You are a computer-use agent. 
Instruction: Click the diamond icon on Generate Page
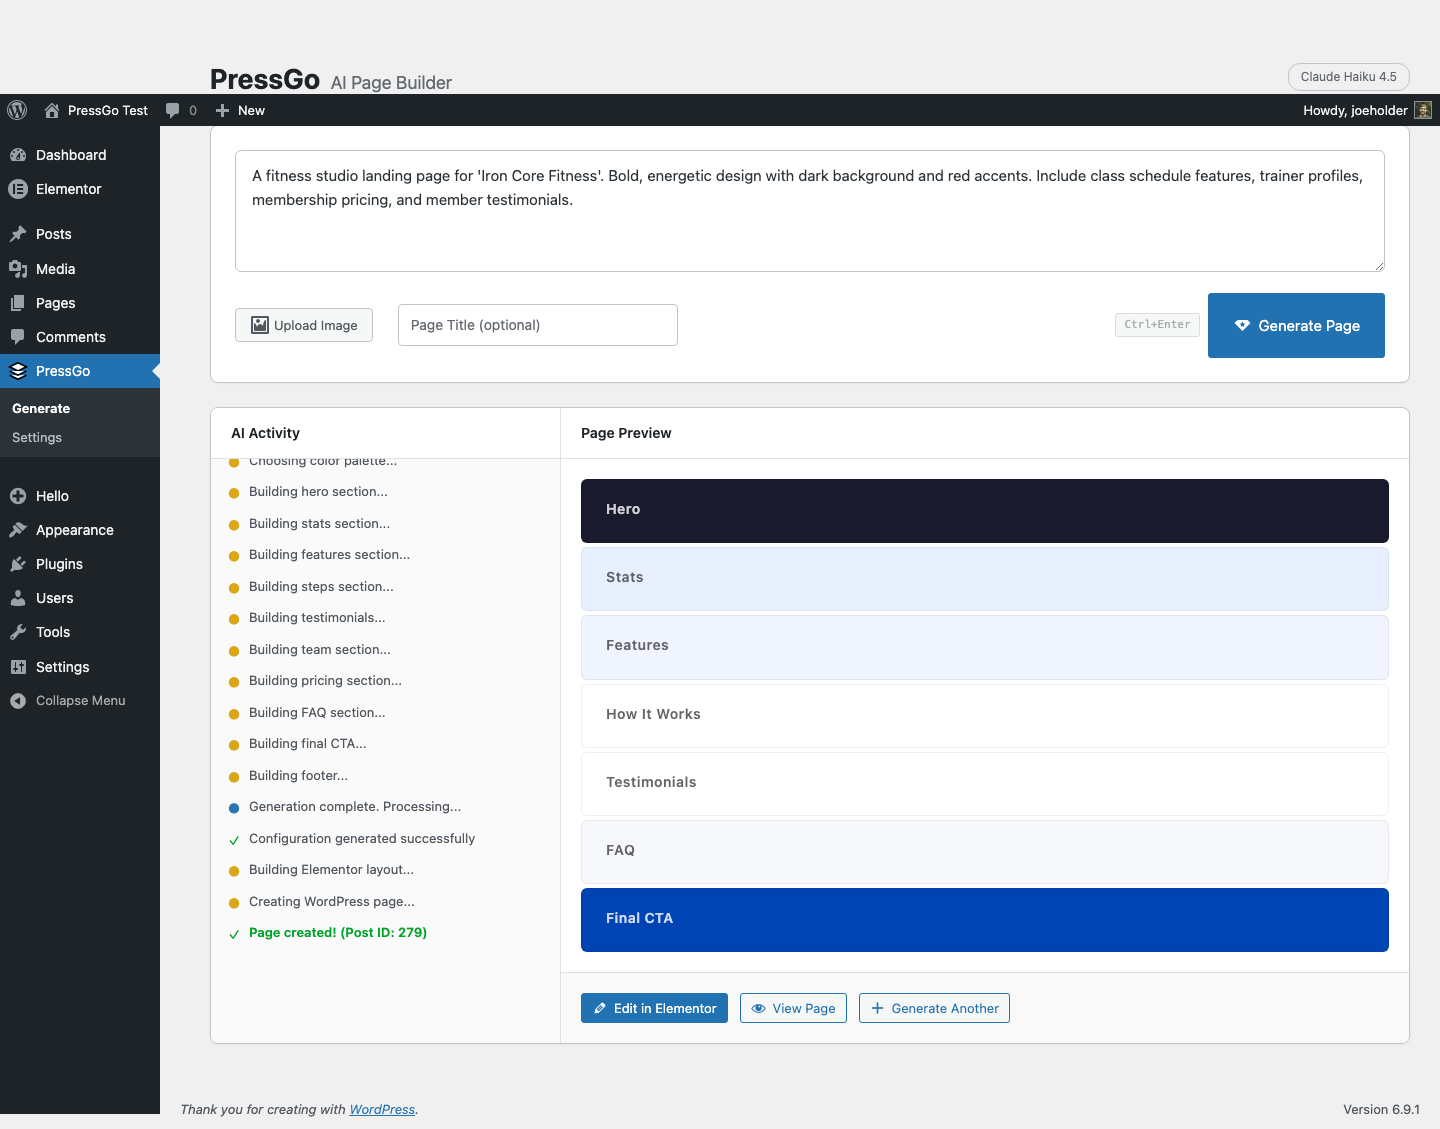[x=1242, y=325]
